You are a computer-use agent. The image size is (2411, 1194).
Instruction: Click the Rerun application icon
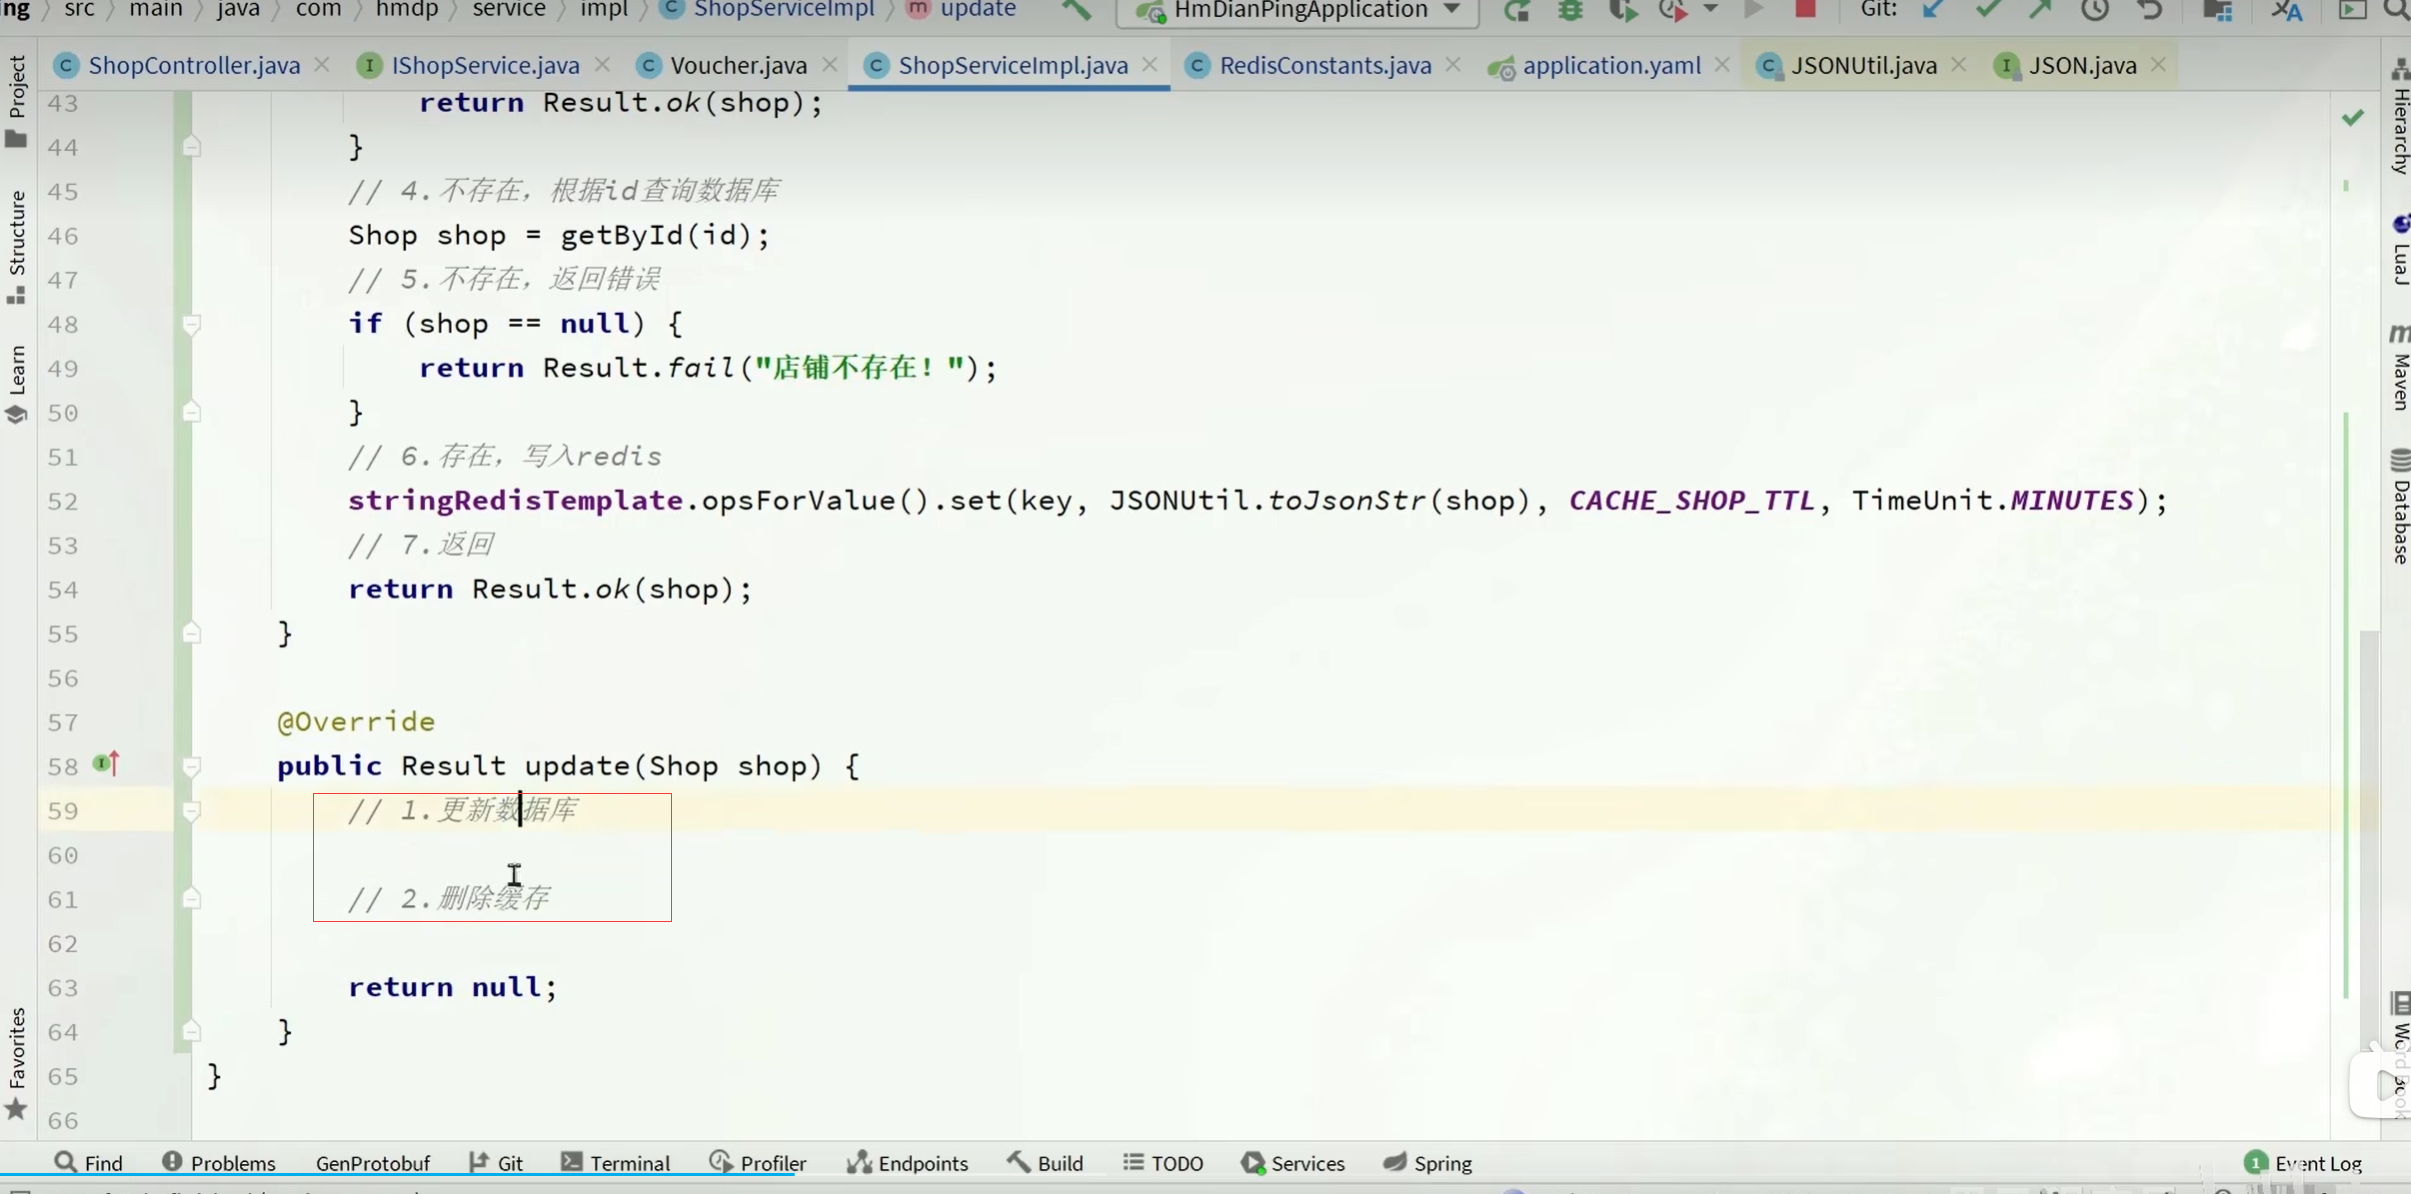coord(1517,10)
